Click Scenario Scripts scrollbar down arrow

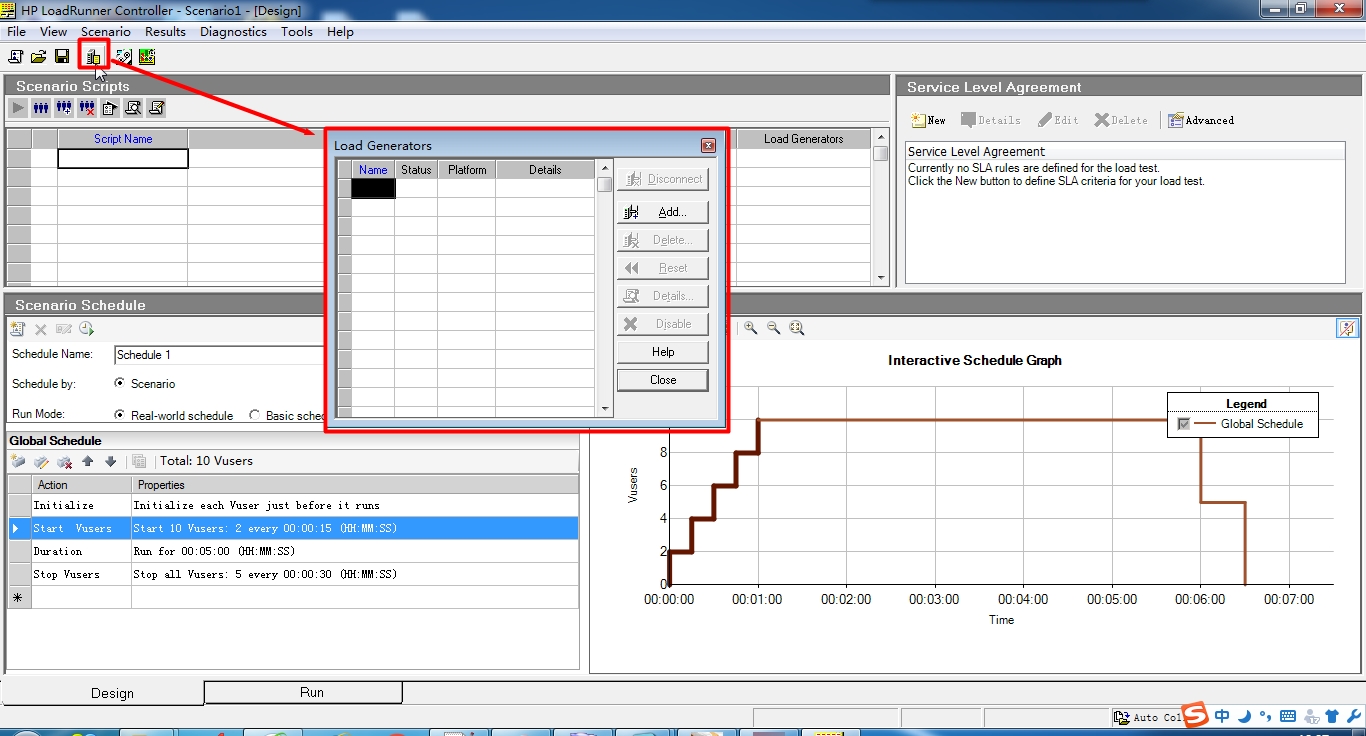pos(881,278)
